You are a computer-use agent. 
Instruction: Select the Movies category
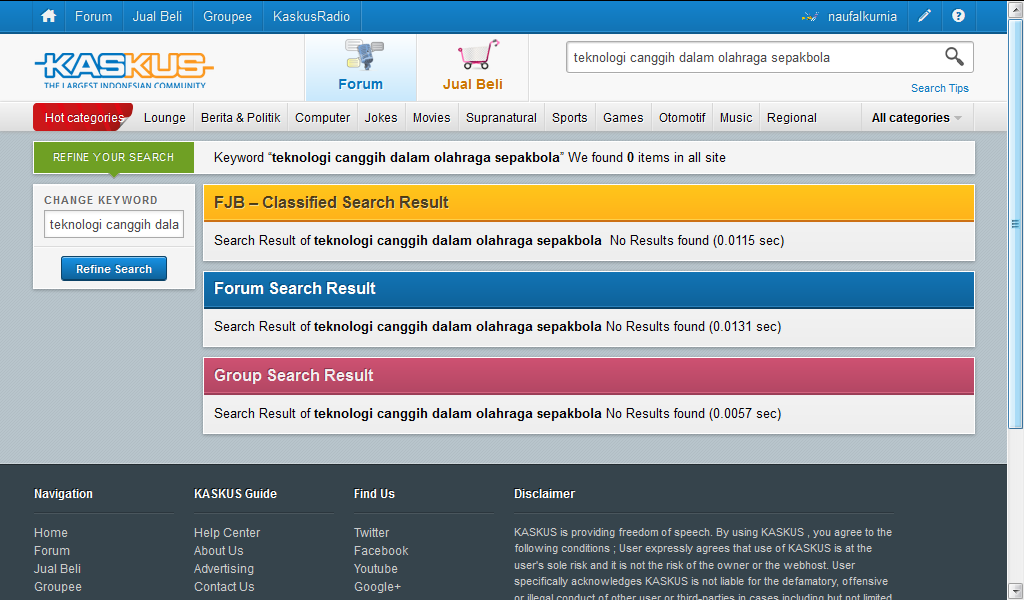[x=432, y=118]
